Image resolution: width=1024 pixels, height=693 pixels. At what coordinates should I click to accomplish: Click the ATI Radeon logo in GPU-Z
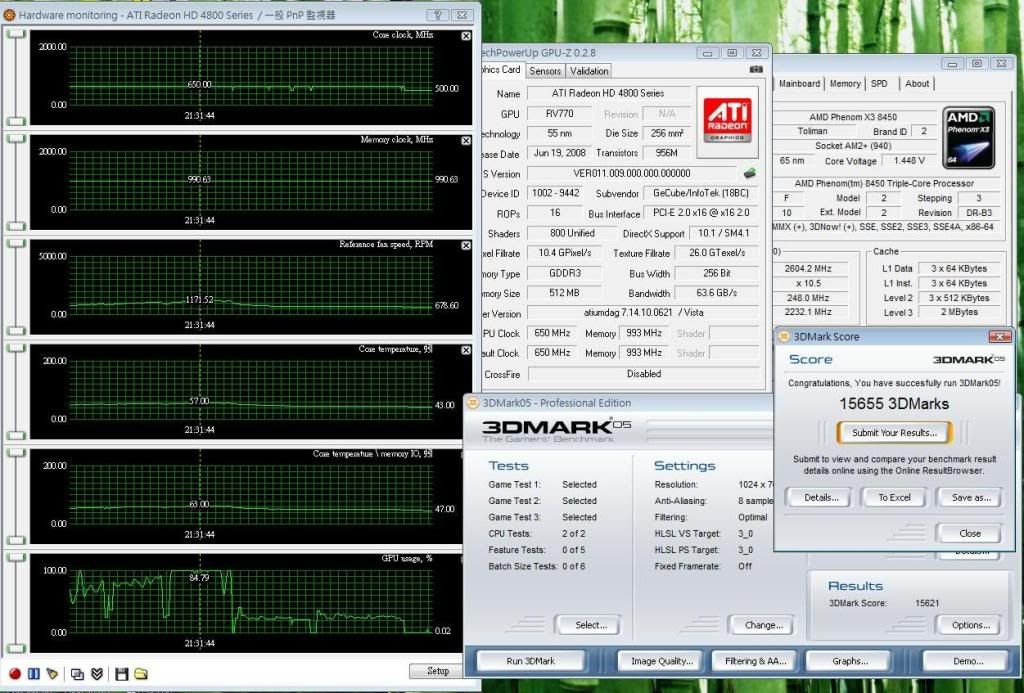[x=727, y=121]
